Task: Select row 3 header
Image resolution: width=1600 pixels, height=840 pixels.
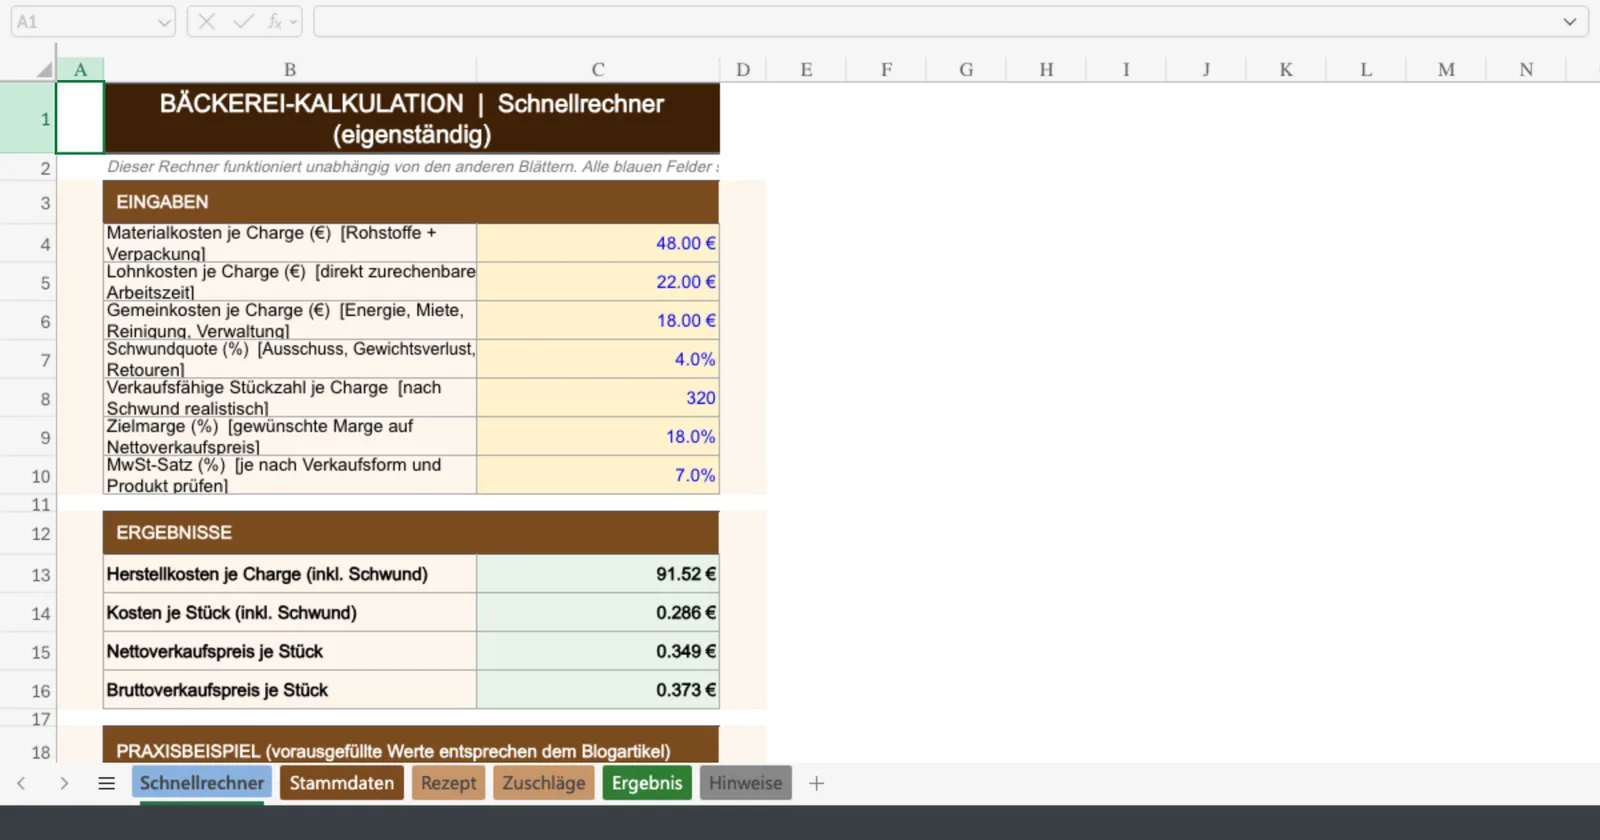Action: pyautogui.click(x=28, y=203)
